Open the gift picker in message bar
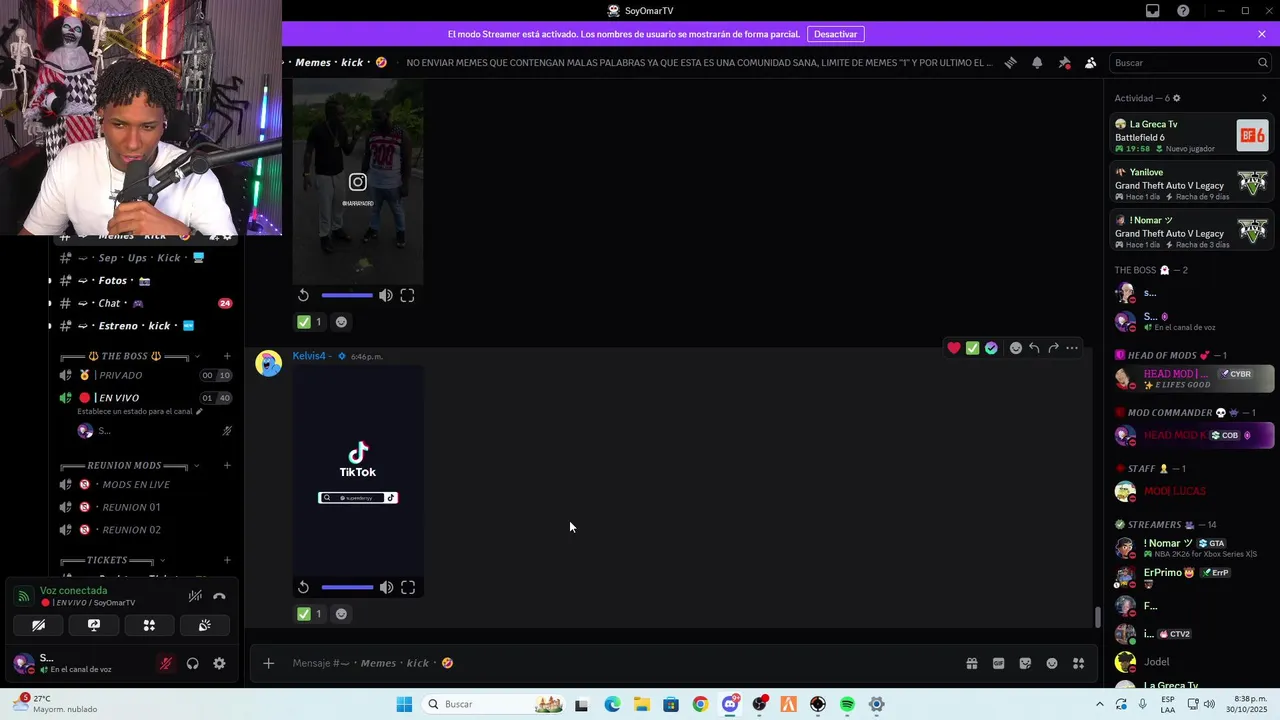The height and width of the screenshot is (720, 1280). coord(971,663)
